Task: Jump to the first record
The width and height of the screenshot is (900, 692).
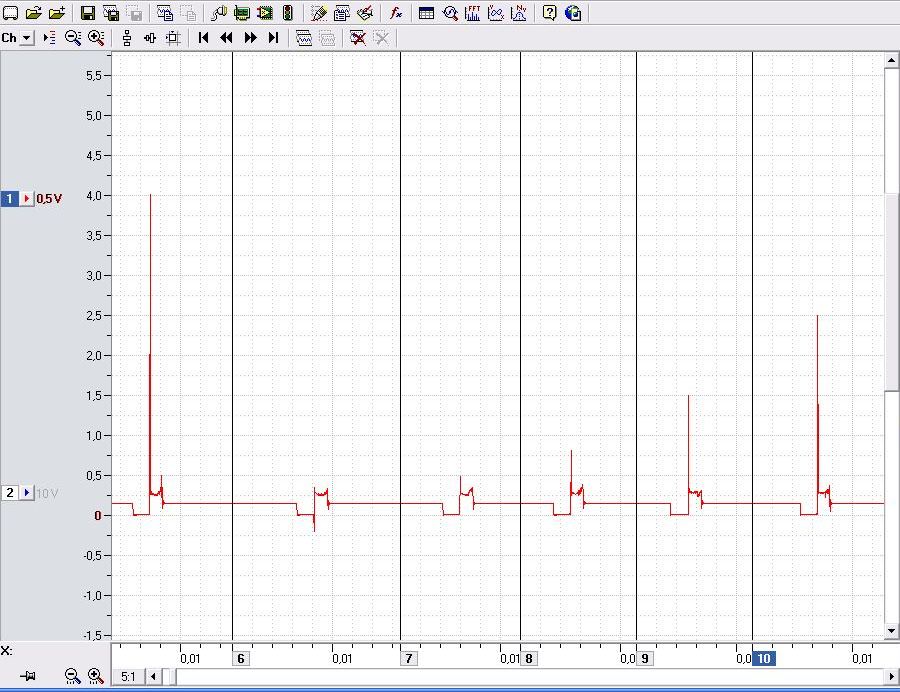Action: point(203,38)
